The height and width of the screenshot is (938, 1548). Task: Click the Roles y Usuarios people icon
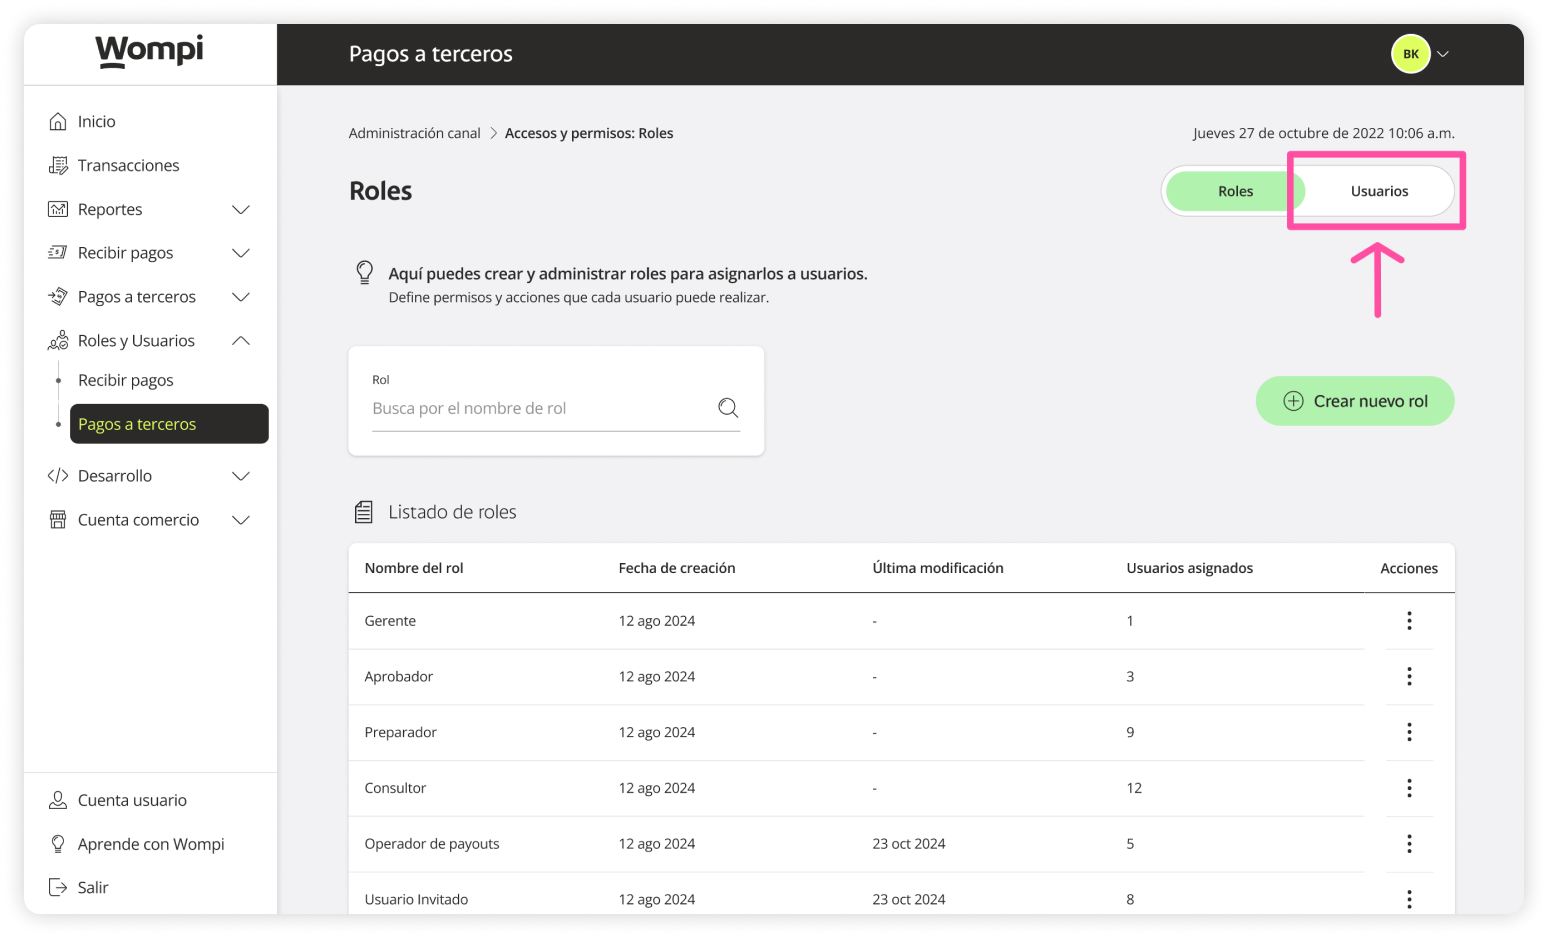[59, 340]
